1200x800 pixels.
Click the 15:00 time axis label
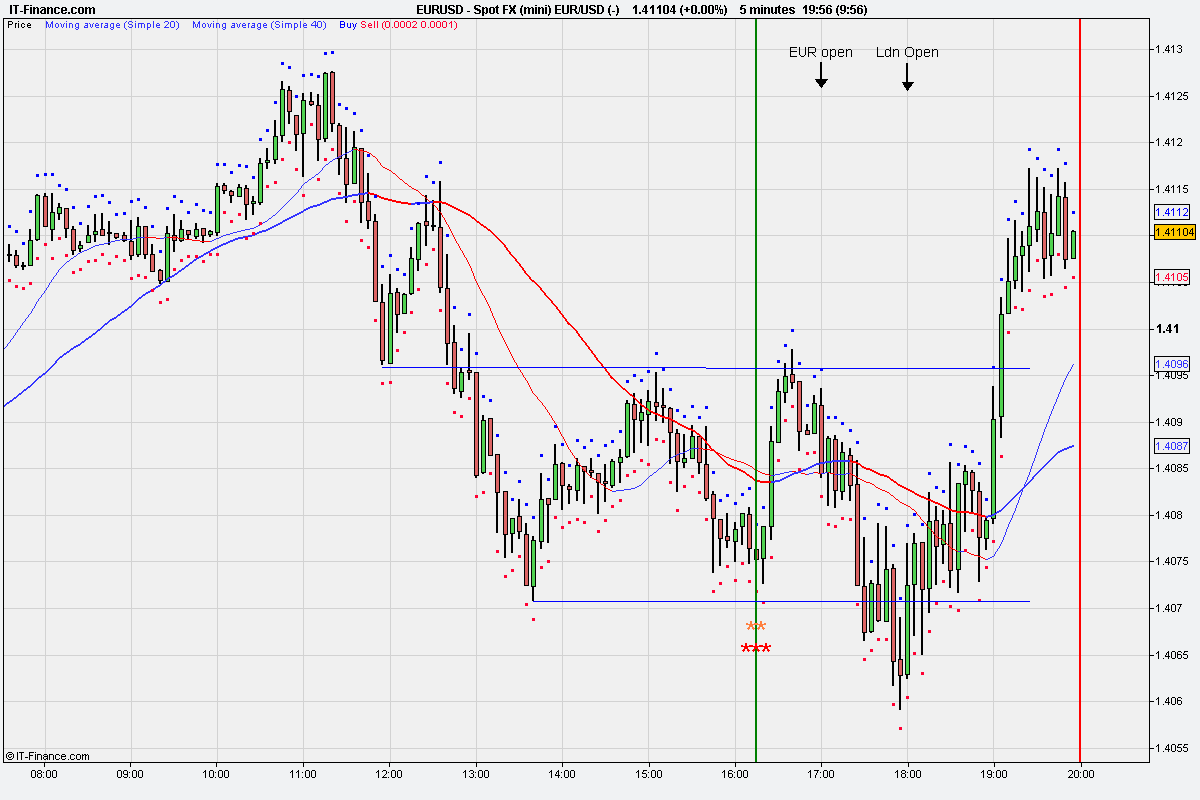649,774
